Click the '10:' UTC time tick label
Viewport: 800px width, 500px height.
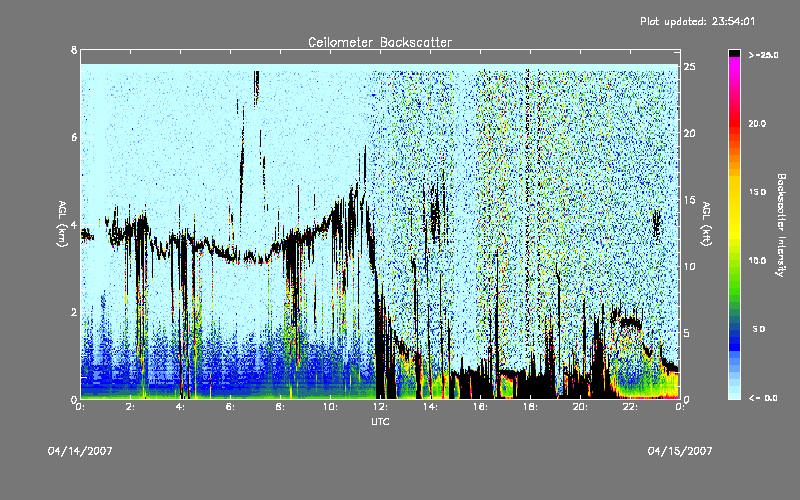coord(330,407)
